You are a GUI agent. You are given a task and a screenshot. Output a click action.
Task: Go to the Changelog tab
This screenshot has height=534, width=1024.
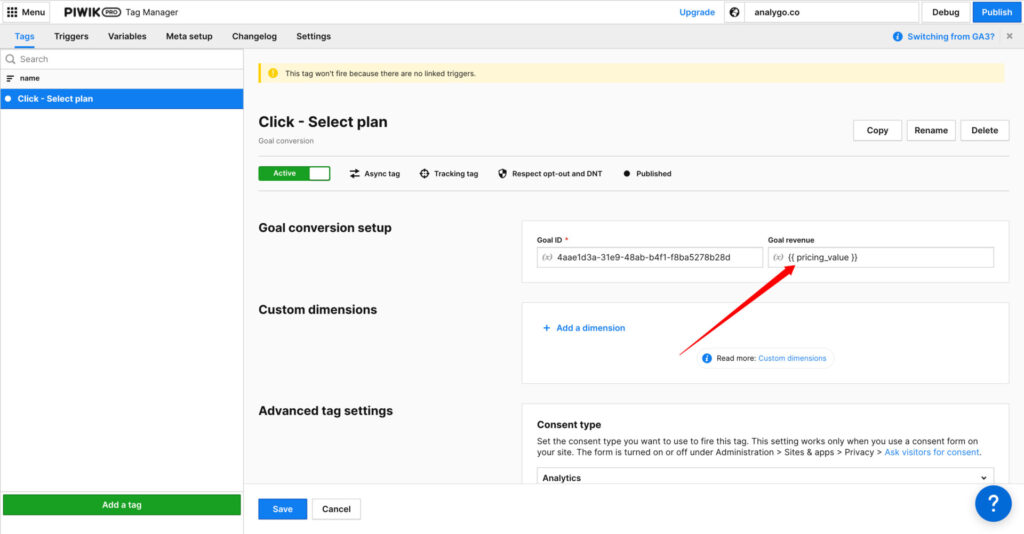(x=254, y=37)
